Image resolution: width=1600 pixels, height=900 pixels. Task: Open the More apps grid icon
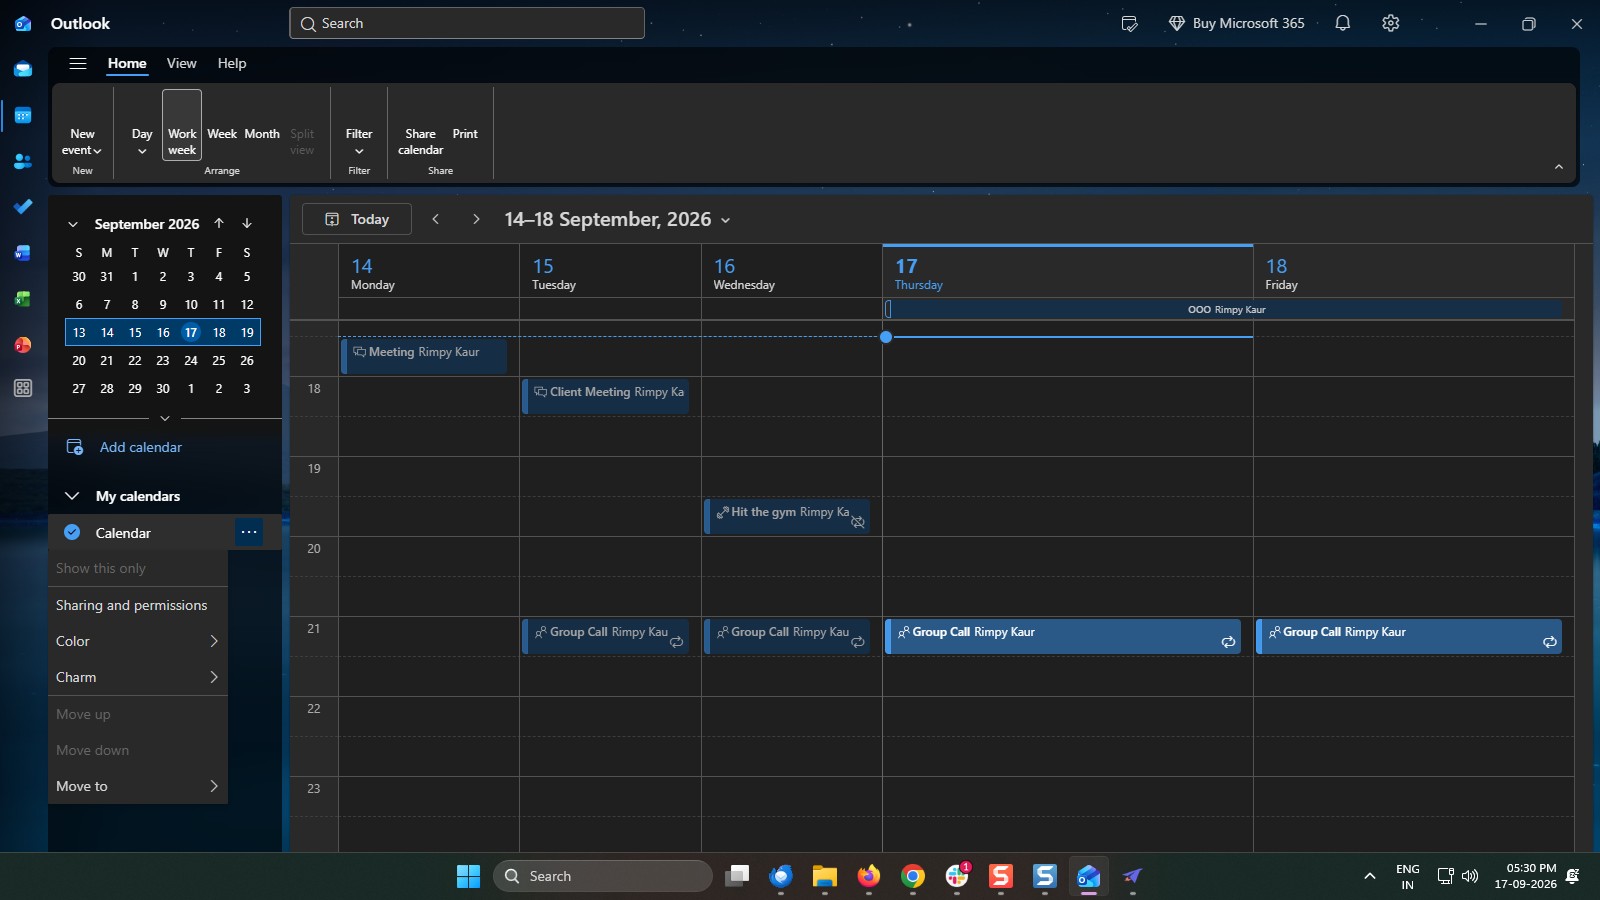click(23, 388)
